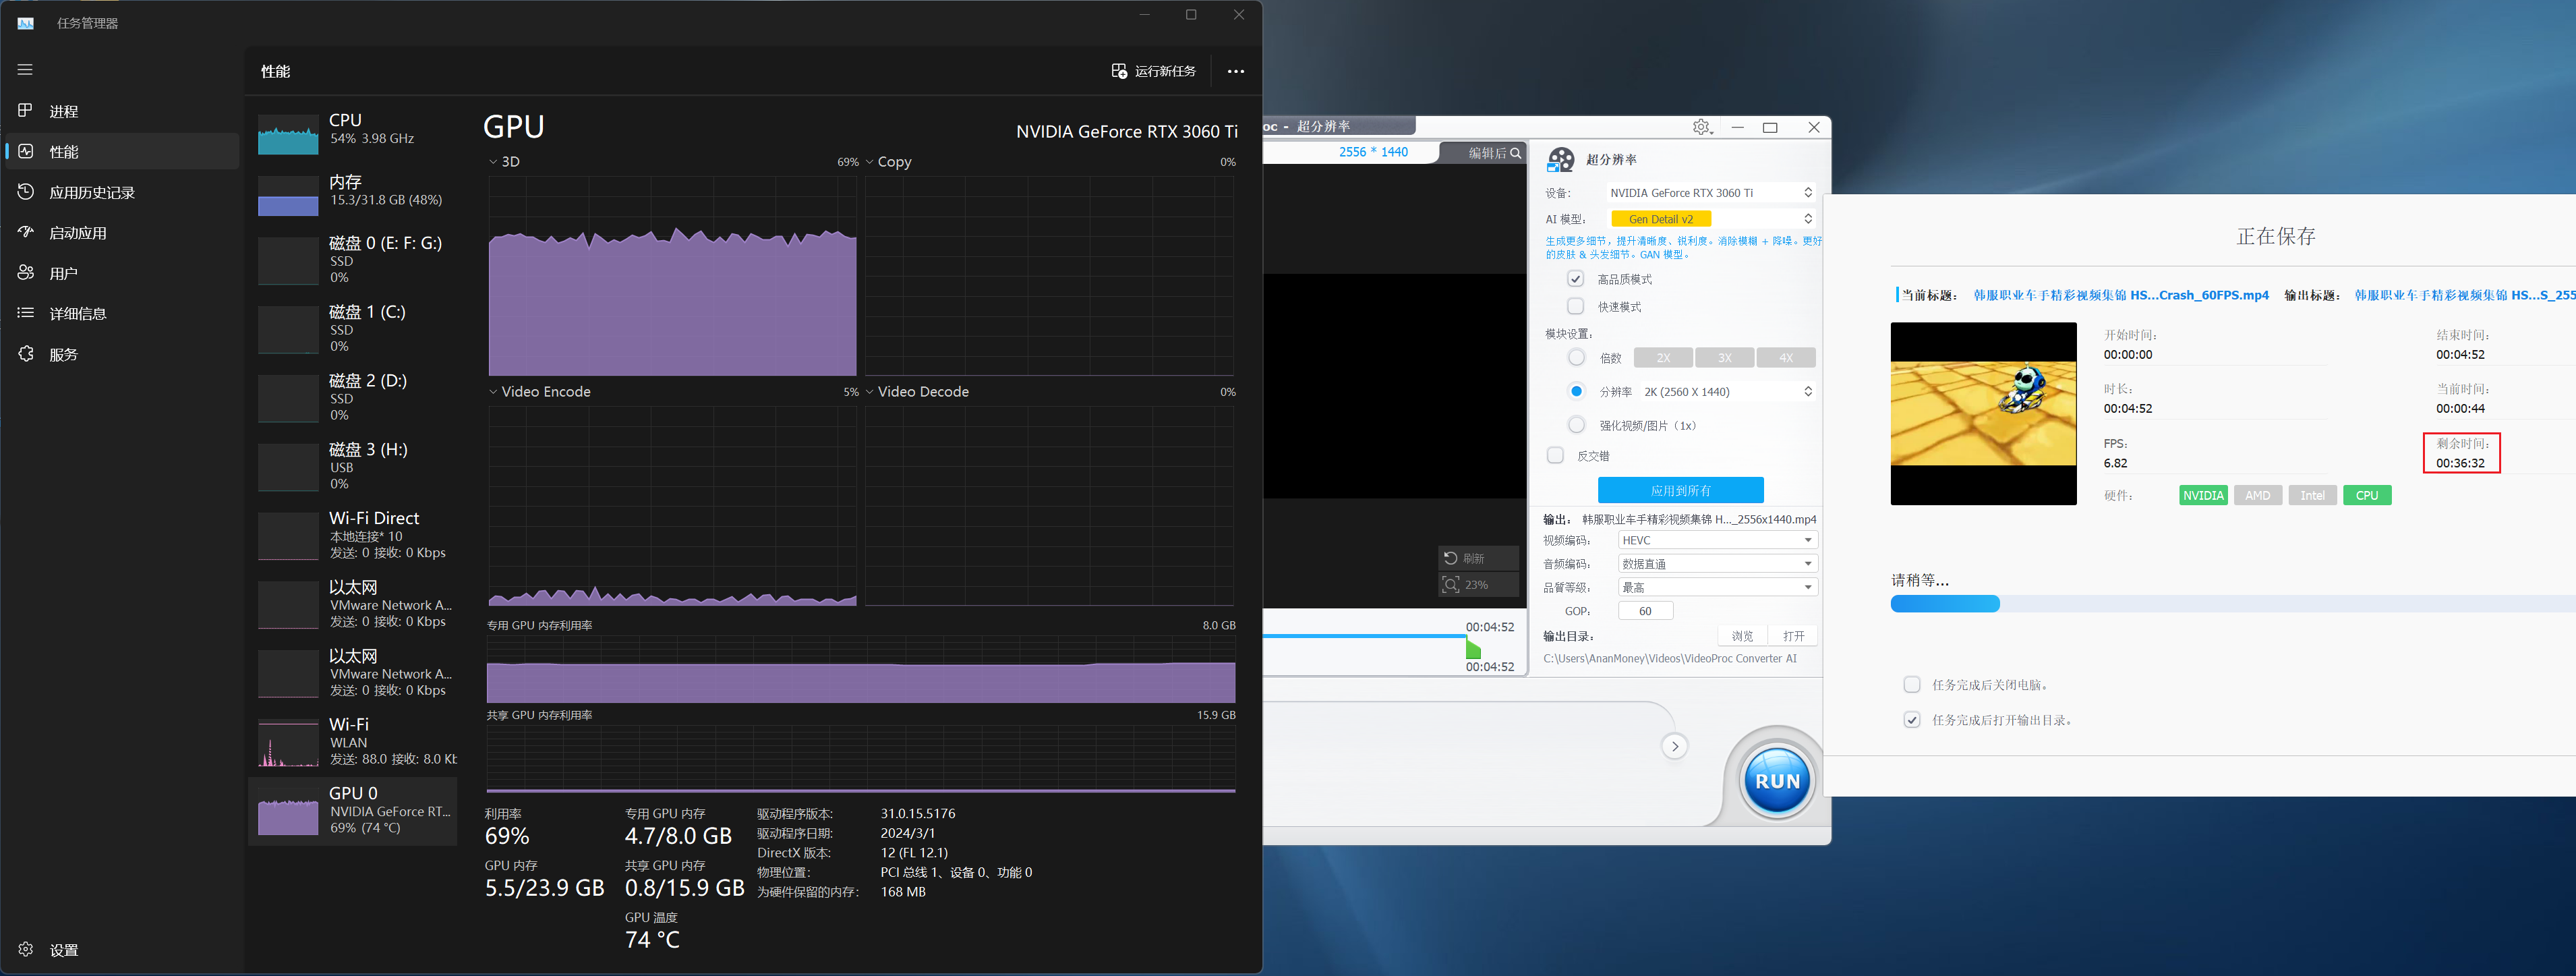The width and height of the screenshot is (2576, 976).
Task: Open the 详细信息 details page
Action: click(122, 313)
